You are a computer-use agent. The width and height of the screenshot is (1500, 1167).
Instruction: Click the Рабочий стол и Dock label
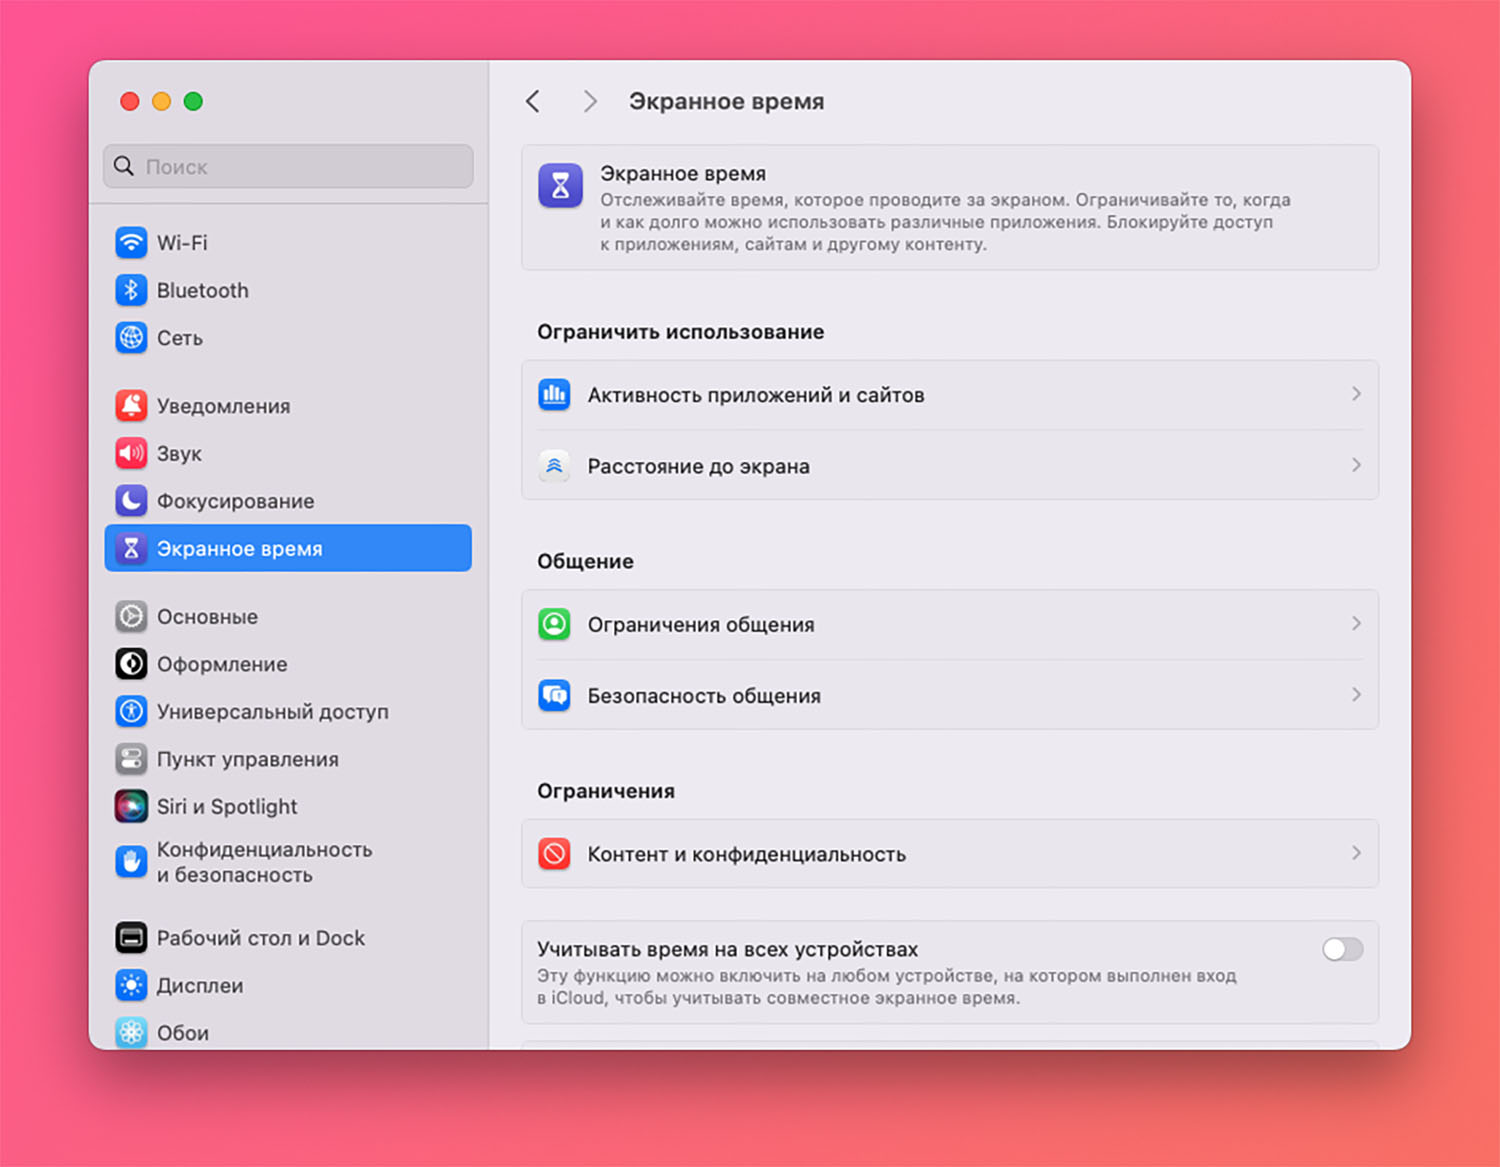click(261, 938)
